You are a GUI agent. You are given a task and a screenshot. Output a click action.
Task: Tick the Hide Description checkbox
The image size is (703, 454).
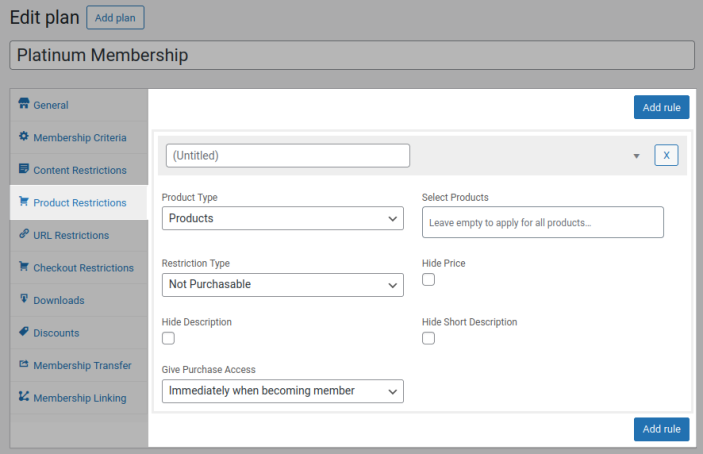click(x=168, y=339)
